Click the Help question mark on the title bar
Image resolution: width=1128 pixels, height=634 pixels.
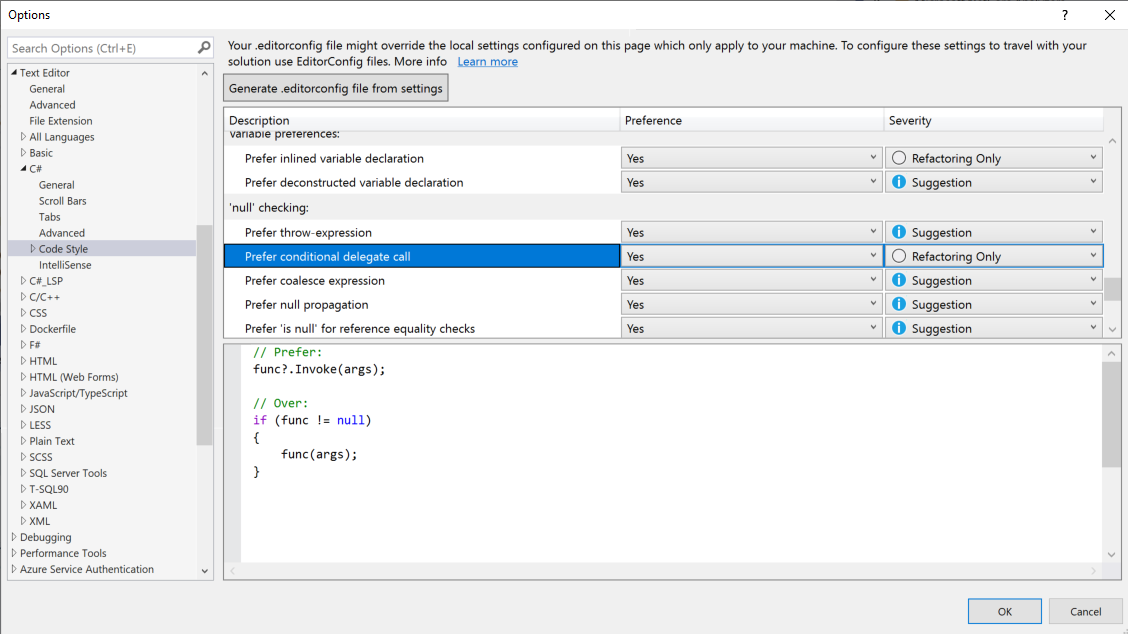click(1064, 15)
